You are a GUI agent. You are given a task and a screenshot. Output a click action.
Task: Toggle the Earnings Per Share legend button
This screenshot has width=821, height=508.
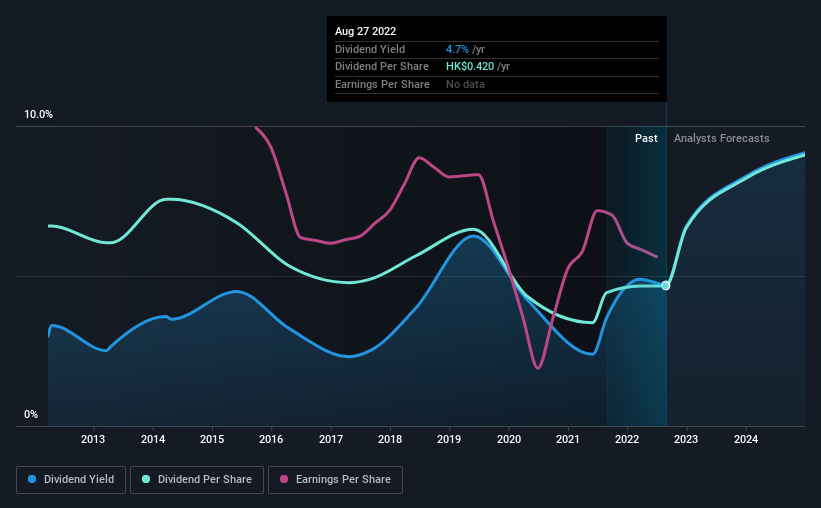[x=335, y=480]
